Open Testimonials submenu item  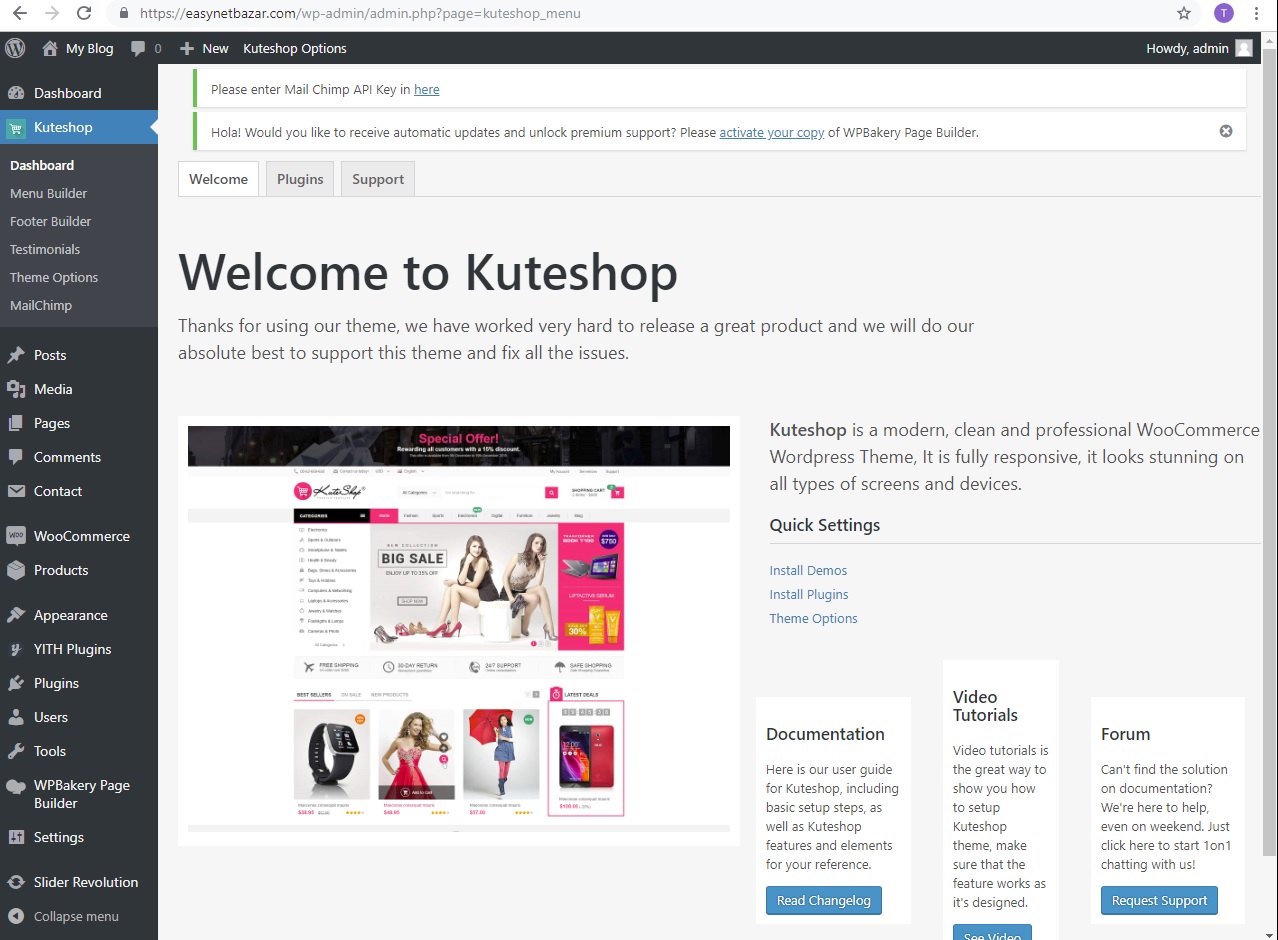pos(45,249)
